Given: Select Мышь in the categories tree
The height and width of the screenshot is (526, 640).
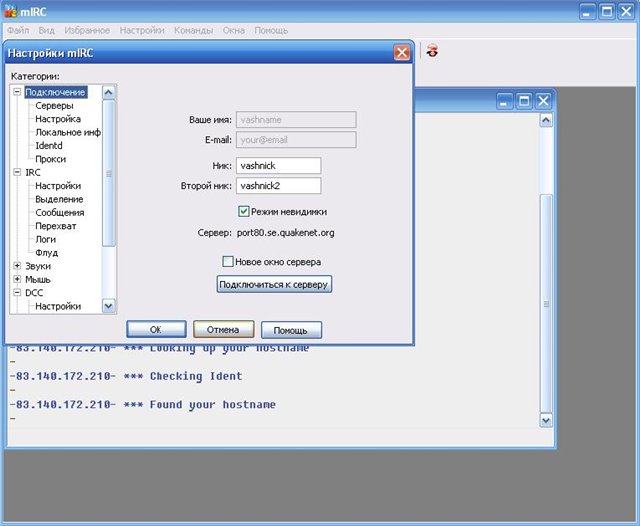Looking at the screenshot, I should click(x=38, y=280).
